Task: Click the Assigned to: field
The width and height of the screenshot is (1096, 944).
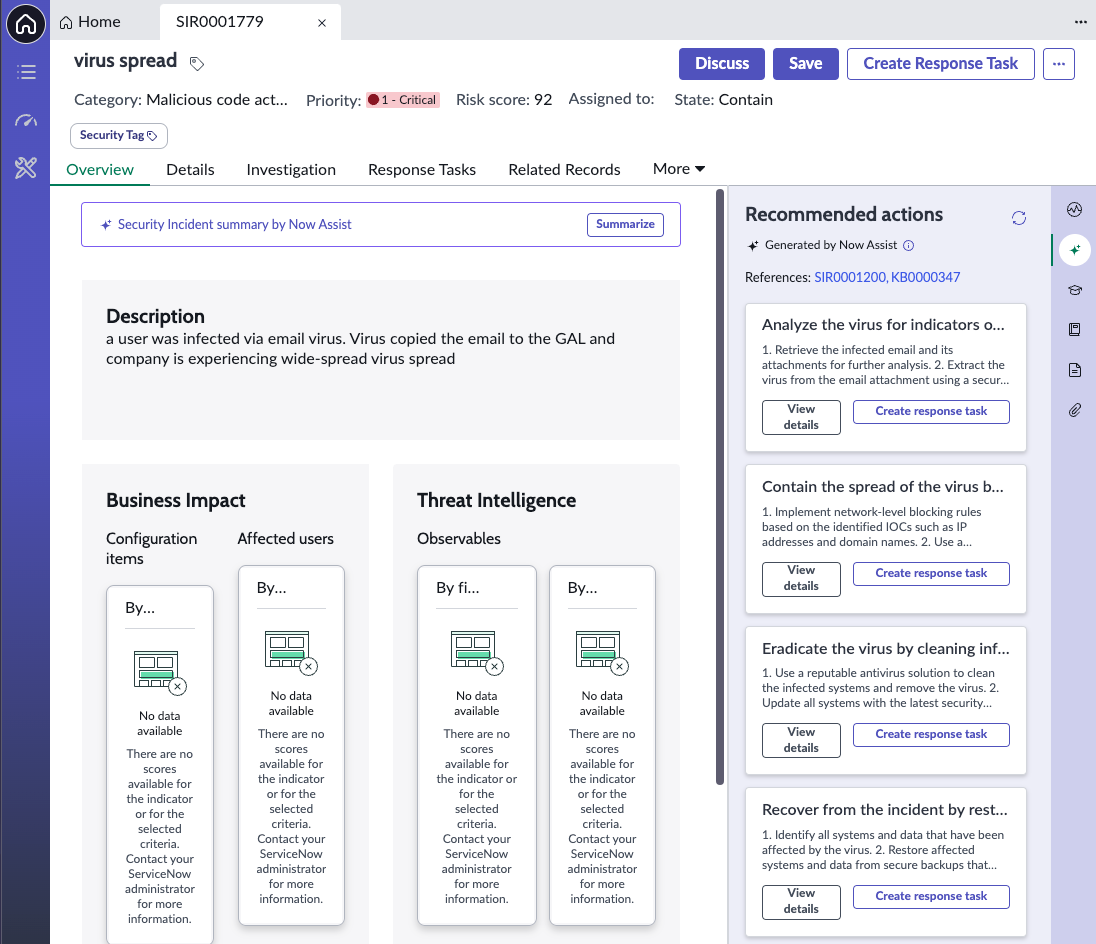Action: pos(612,99)
